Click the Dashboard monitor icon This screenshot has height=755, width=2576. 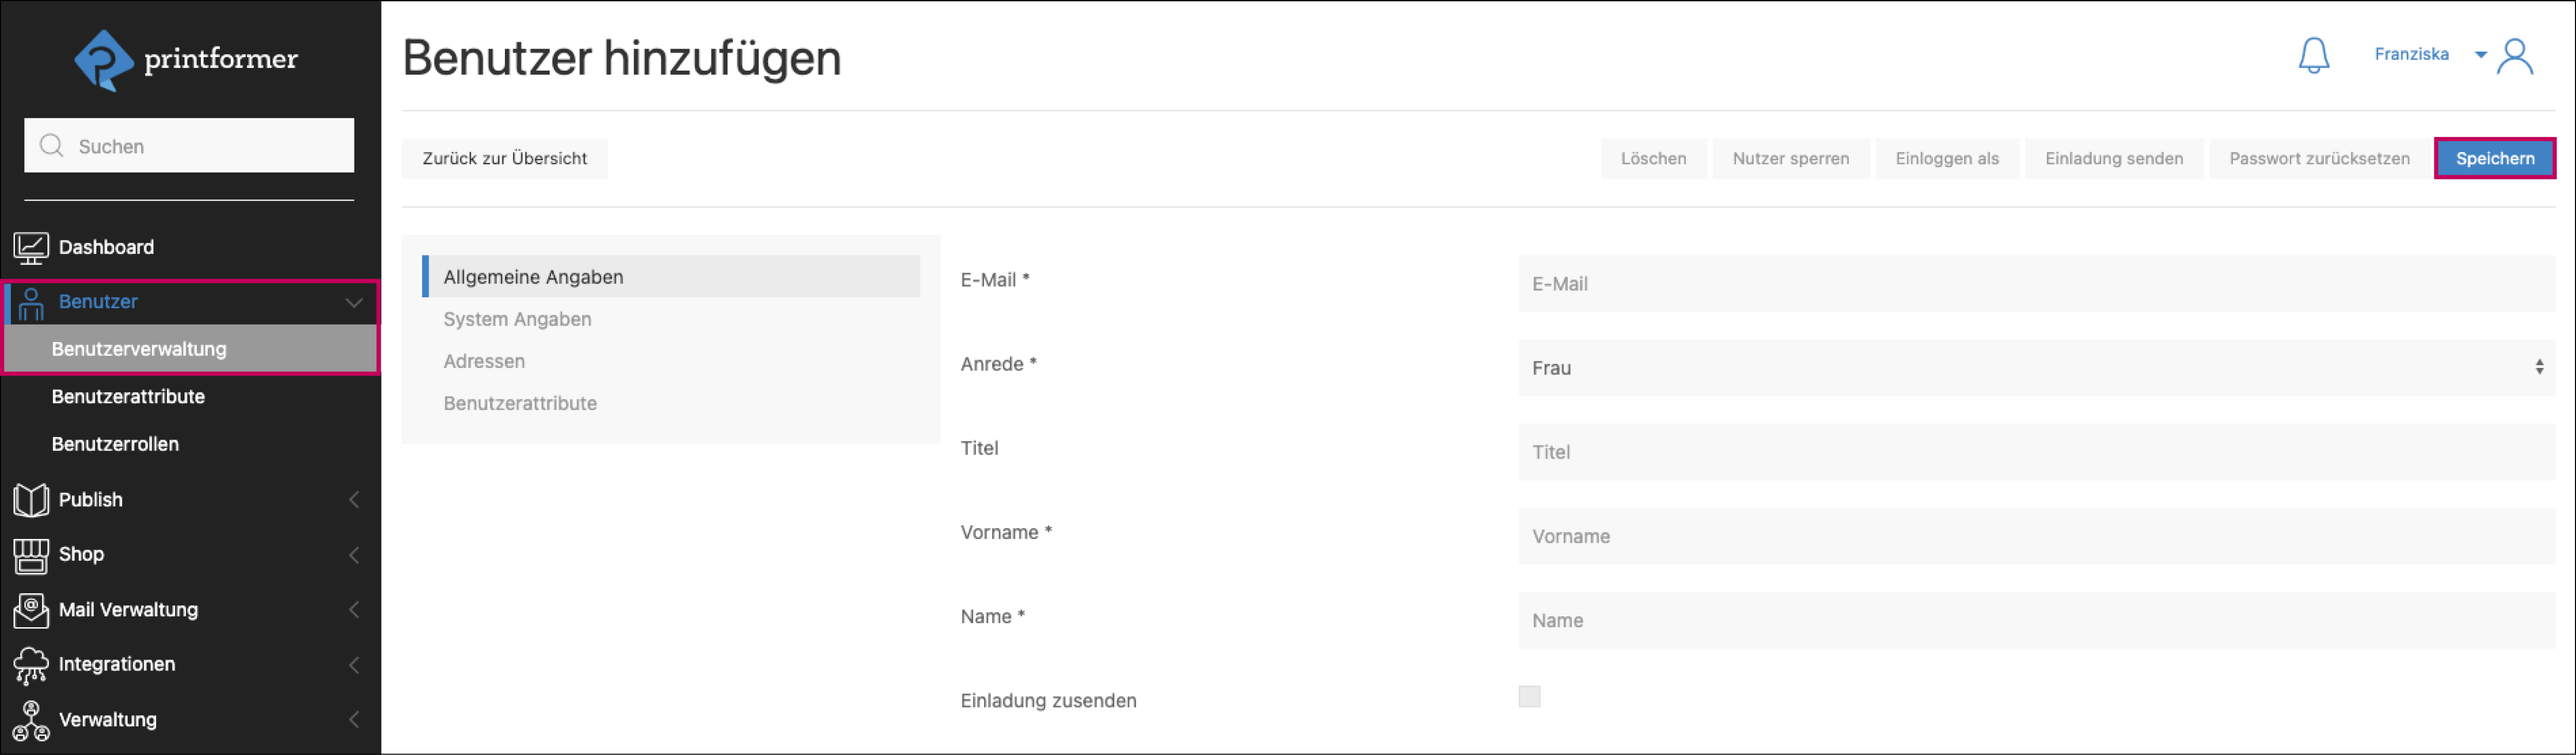[x=31, y=248]
